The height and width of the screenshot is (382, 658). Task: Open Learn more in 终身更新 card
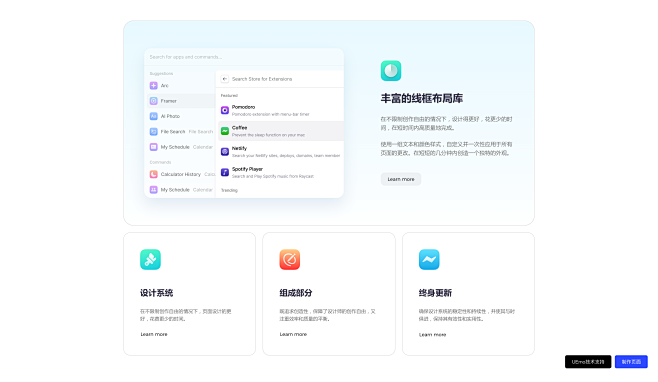[433, 335]
